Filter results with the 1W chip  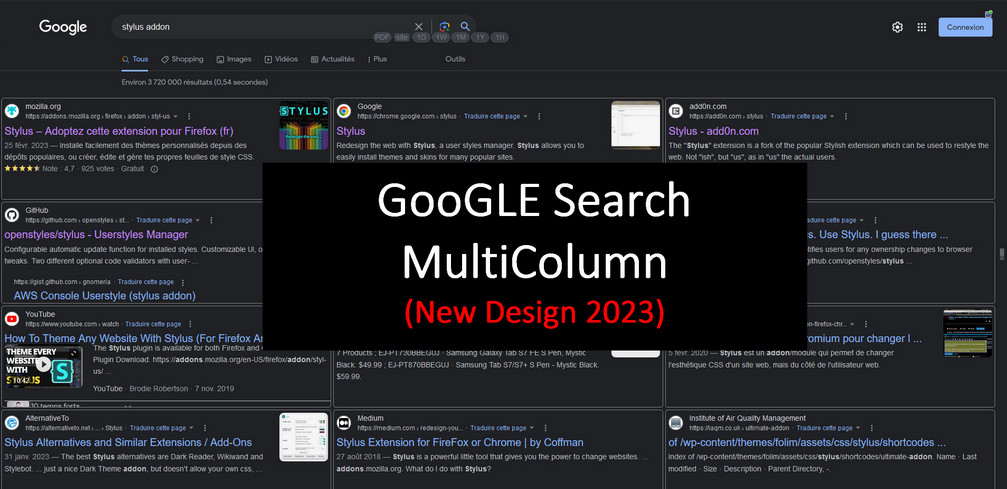click(441, 37)
